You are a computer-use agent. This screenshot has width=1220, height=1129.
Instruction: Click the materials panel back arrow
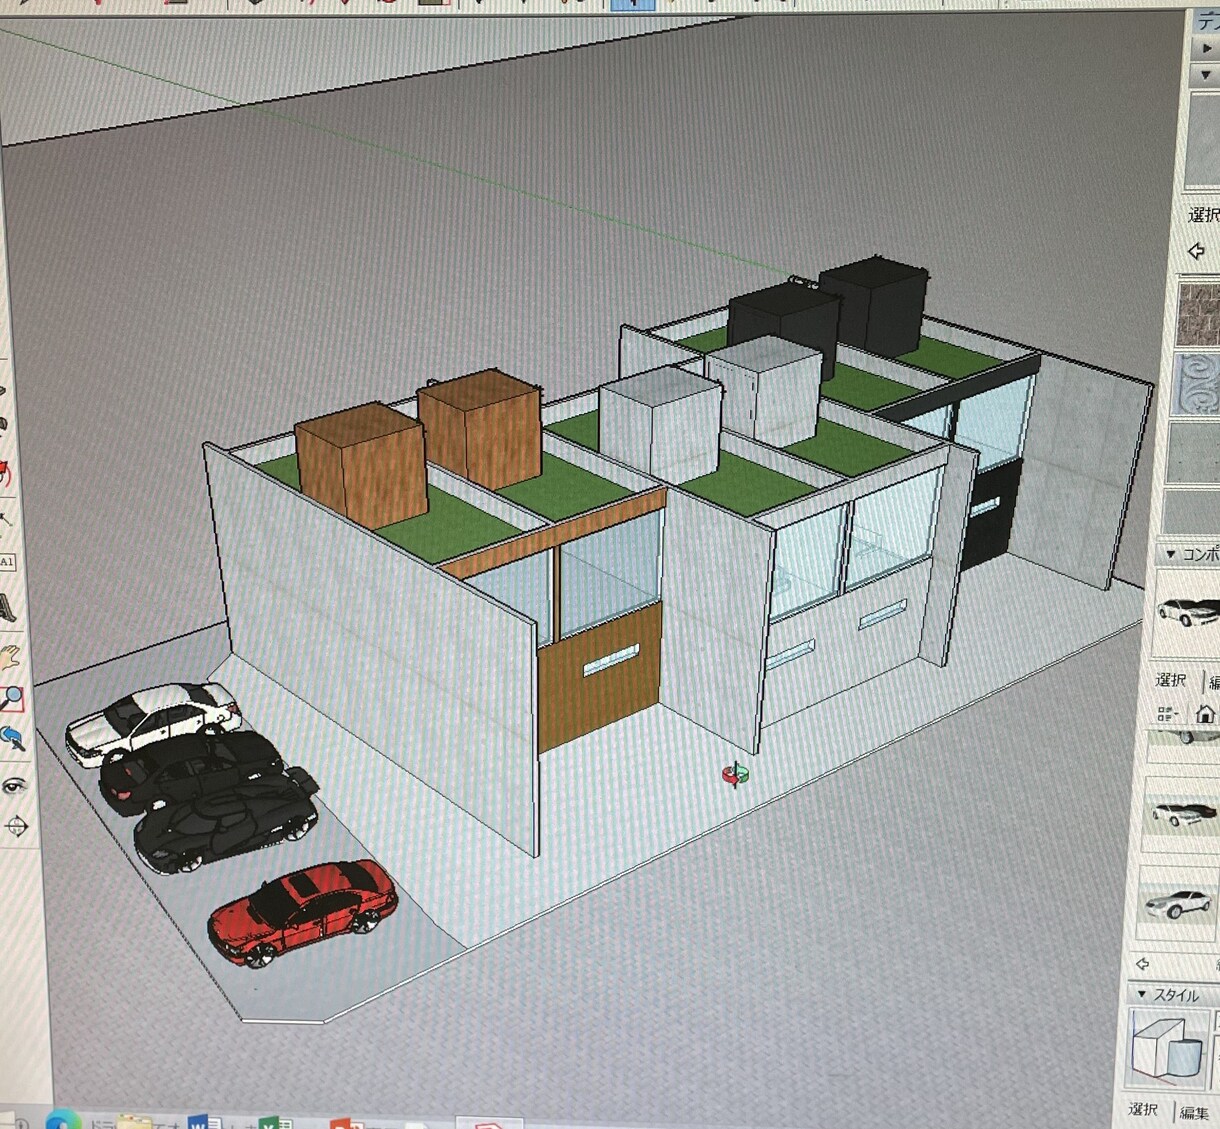coord(1196,250)
